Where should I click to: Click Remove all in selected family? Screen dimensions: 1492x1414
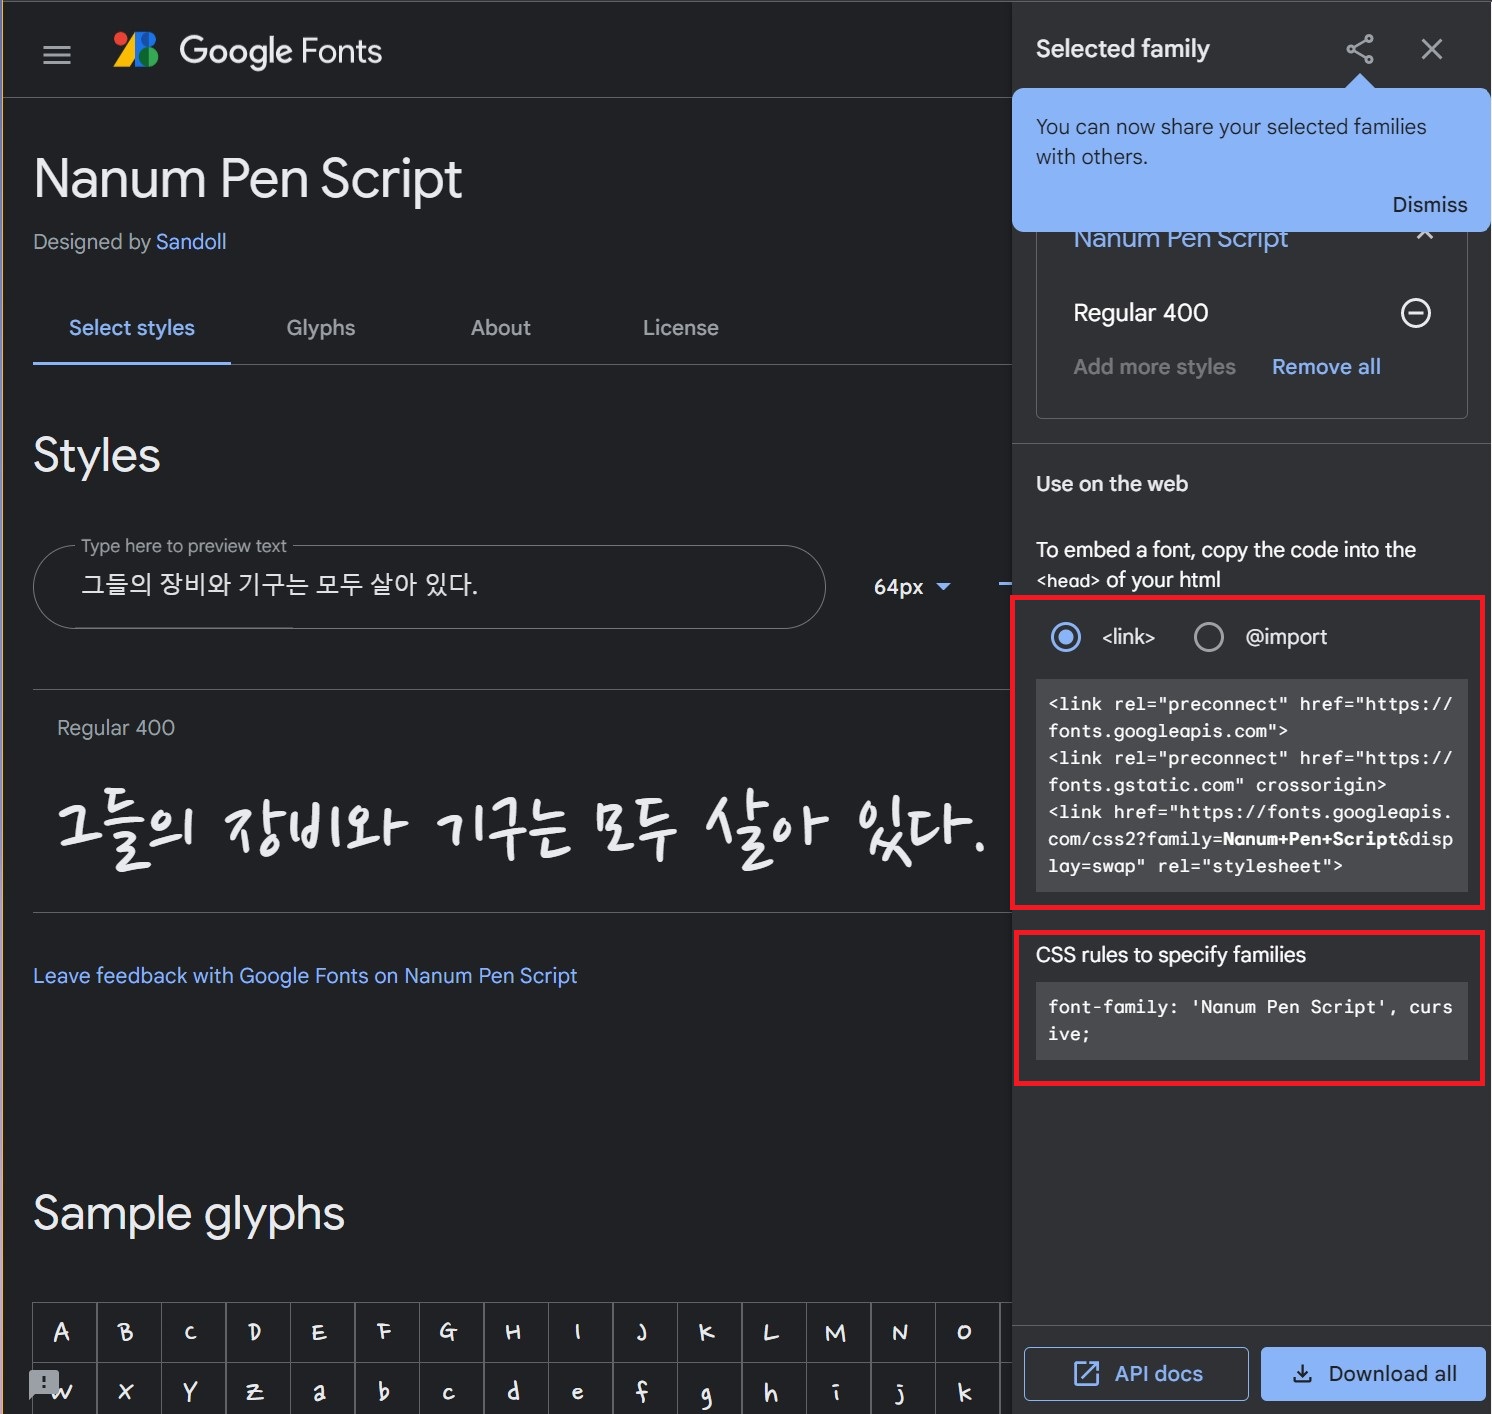[x=1326, y=367]
